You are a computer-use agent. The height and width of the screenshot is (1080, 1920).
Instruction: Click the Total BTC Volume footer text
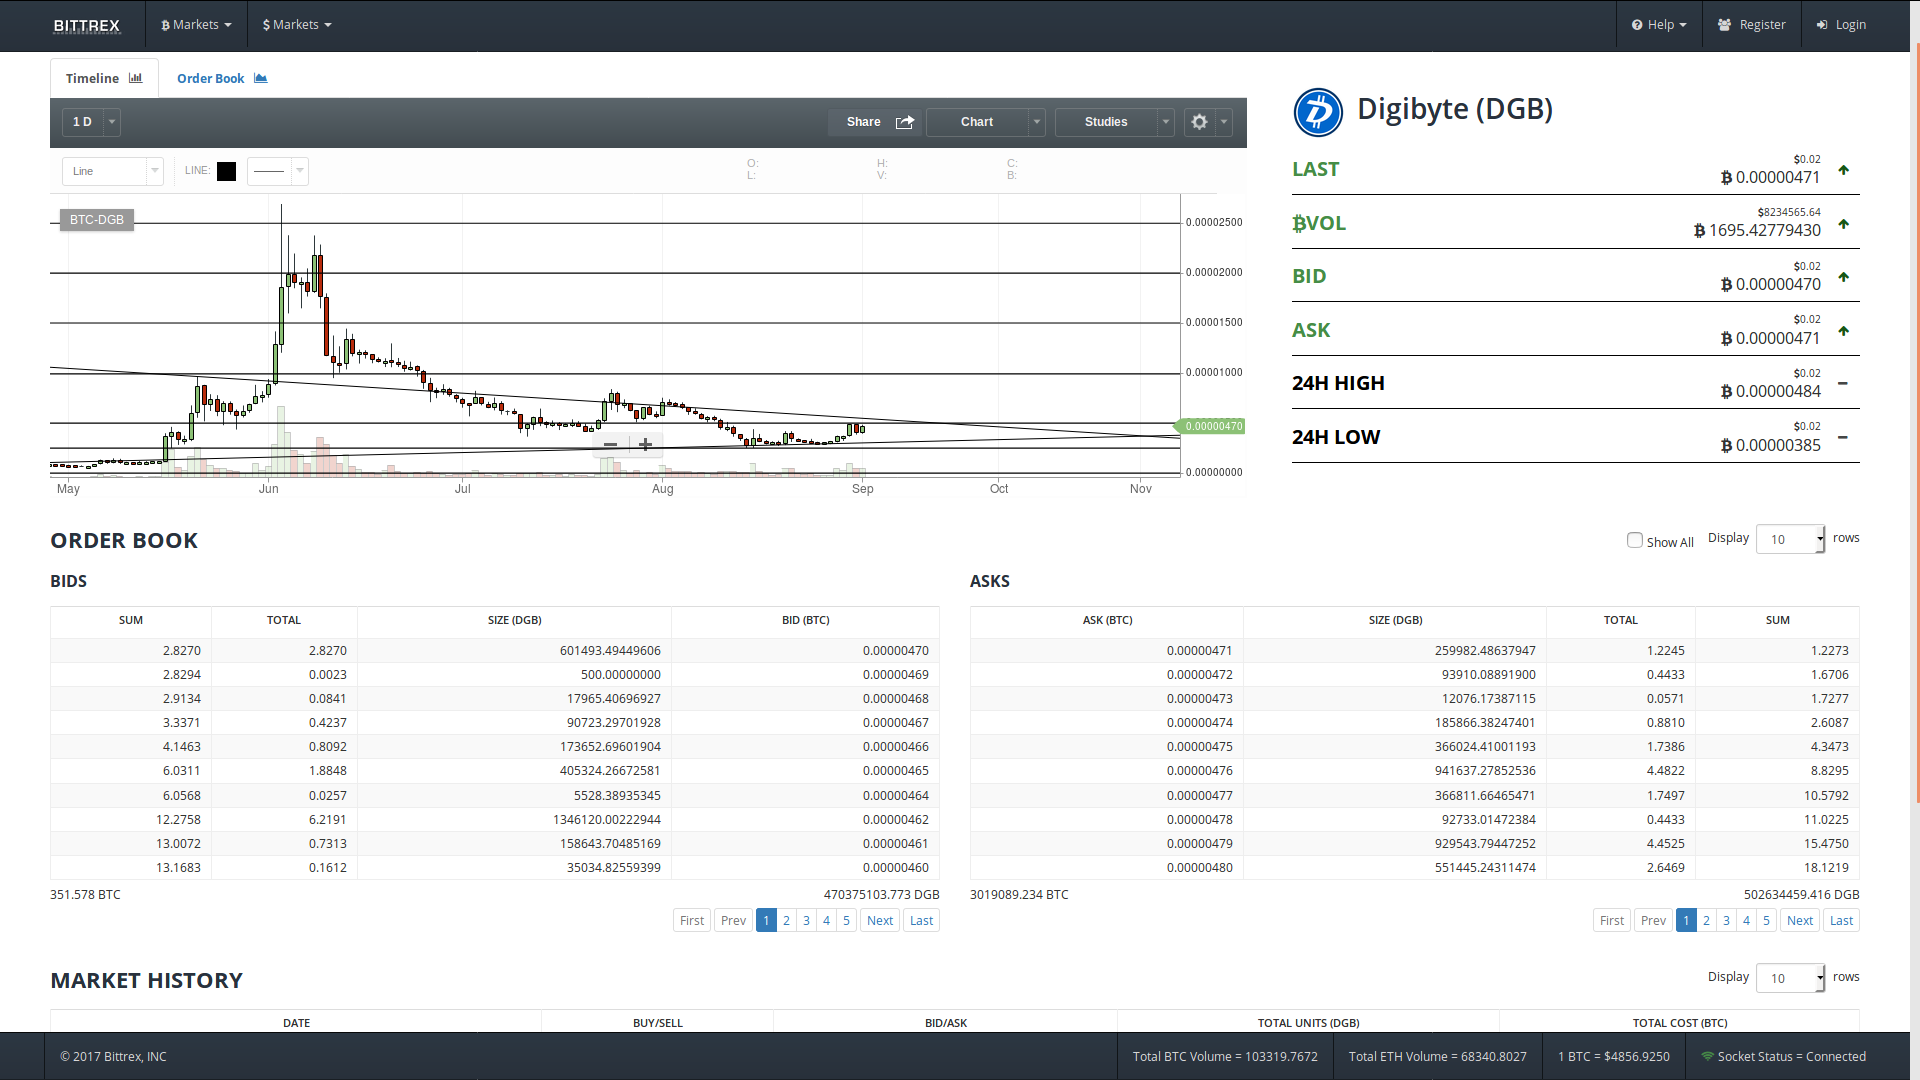coord(1225,1057)
